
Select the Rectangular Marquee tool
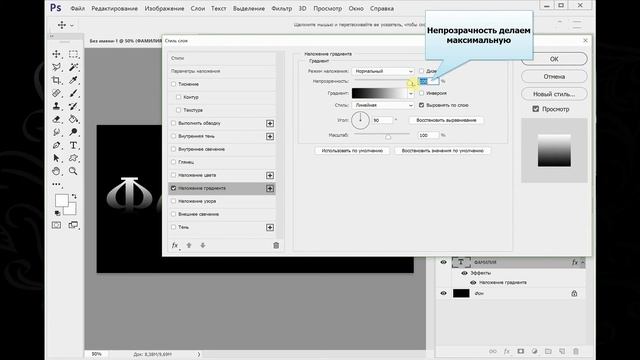tap(73, 54)
